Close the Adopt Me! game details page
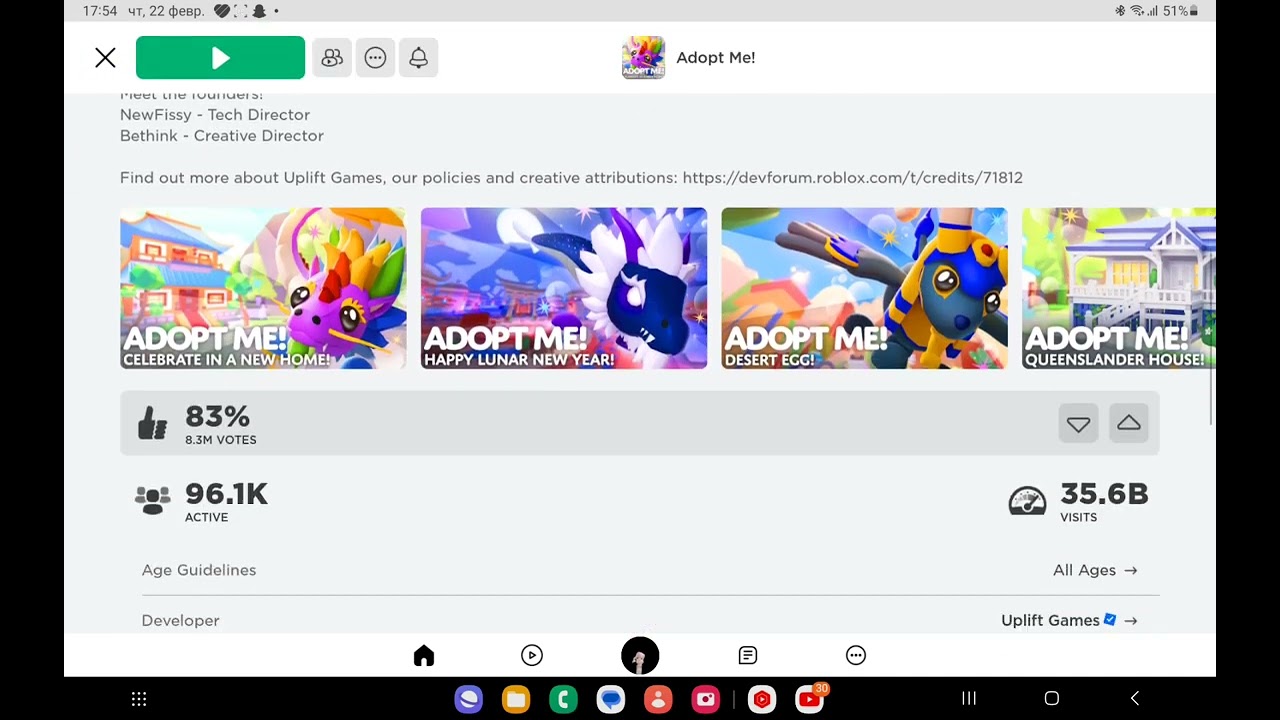The image size is (1280, 720). coord(105,58)
